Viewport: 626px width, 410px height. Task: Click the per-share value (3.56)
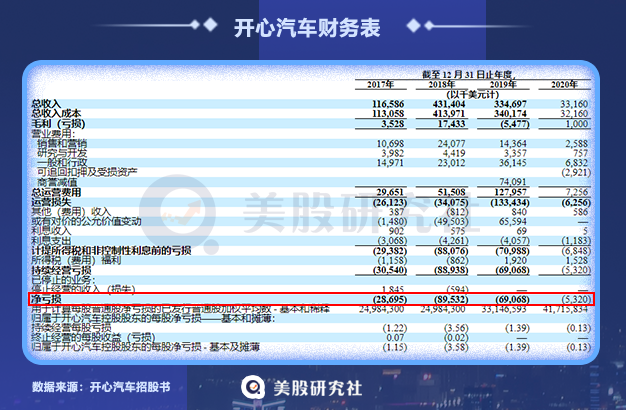456,328
